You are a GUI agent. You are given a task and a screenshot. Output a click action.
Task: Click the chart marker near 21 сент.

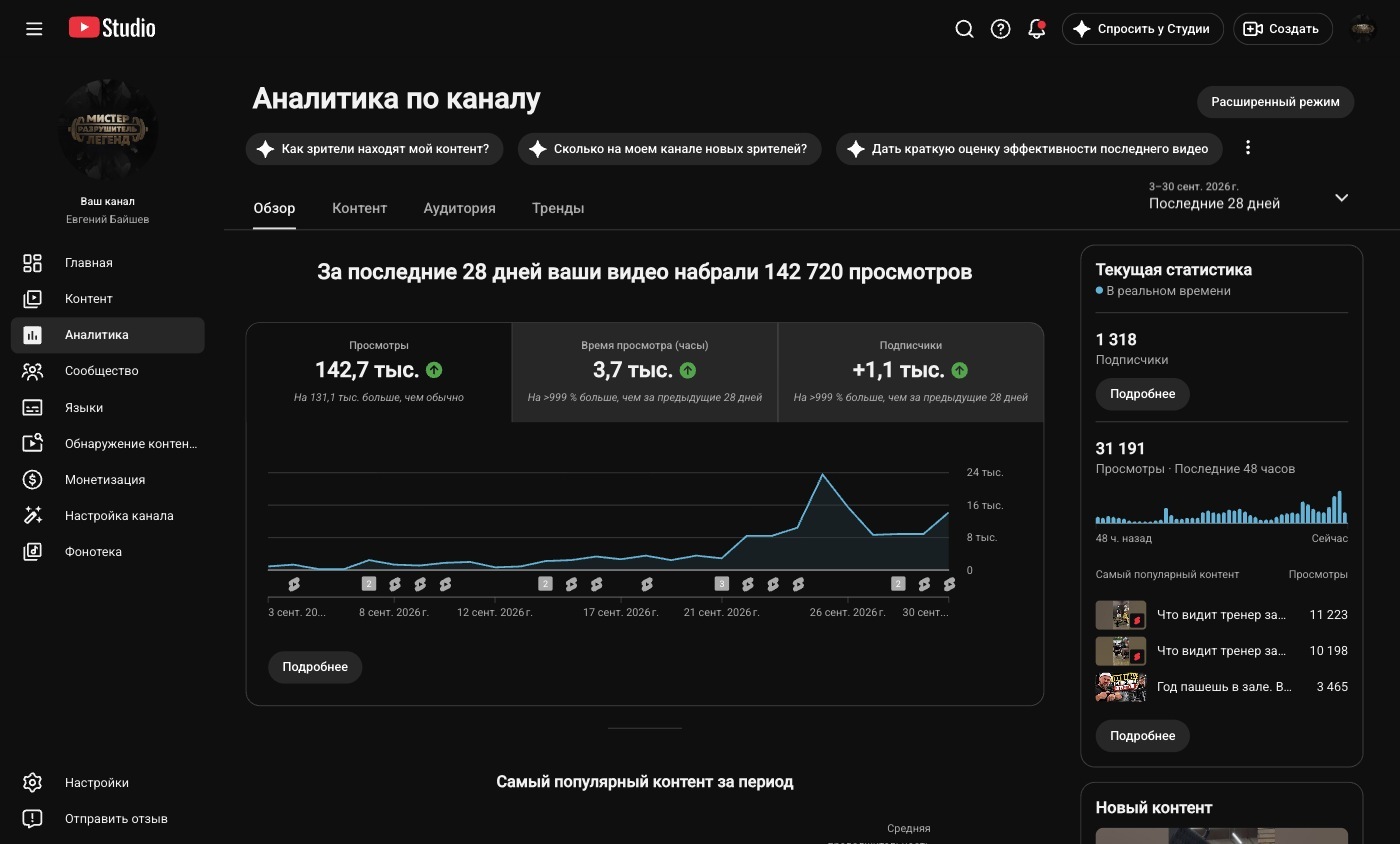(x=722, y=584)
